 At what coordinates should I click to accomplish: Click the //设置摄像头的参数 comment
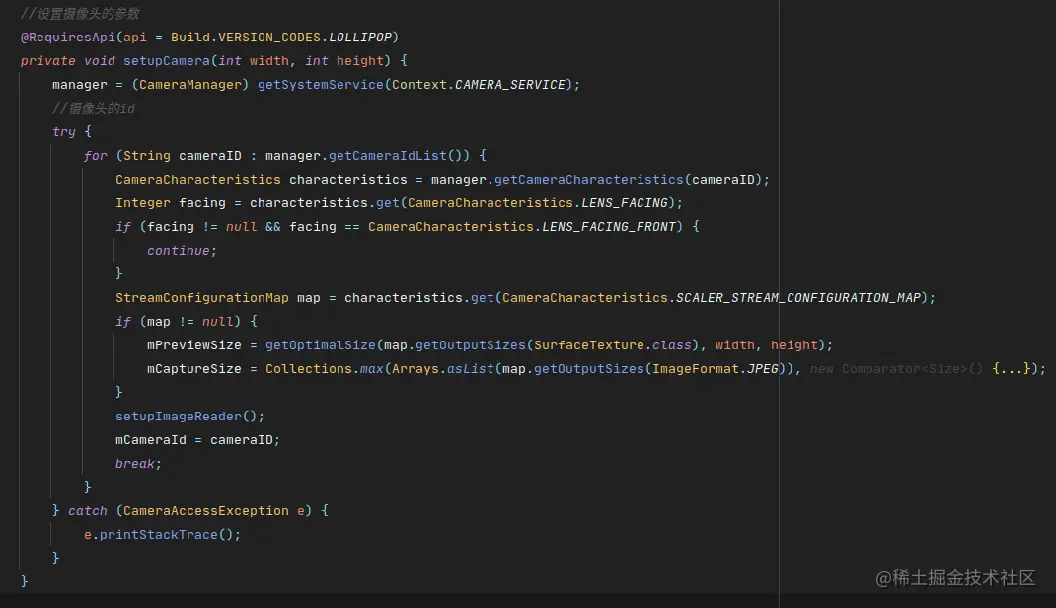(80, 13)
